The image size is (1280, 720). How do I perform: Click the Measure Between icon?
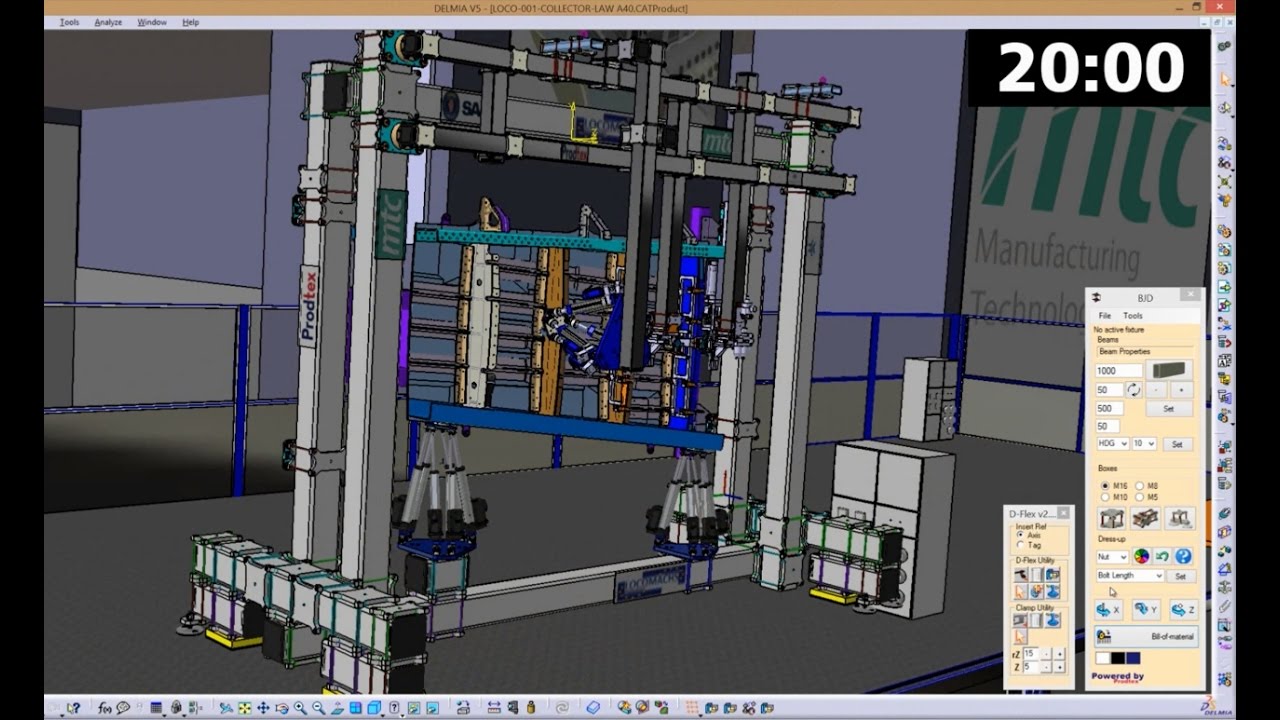click(494, 708)
